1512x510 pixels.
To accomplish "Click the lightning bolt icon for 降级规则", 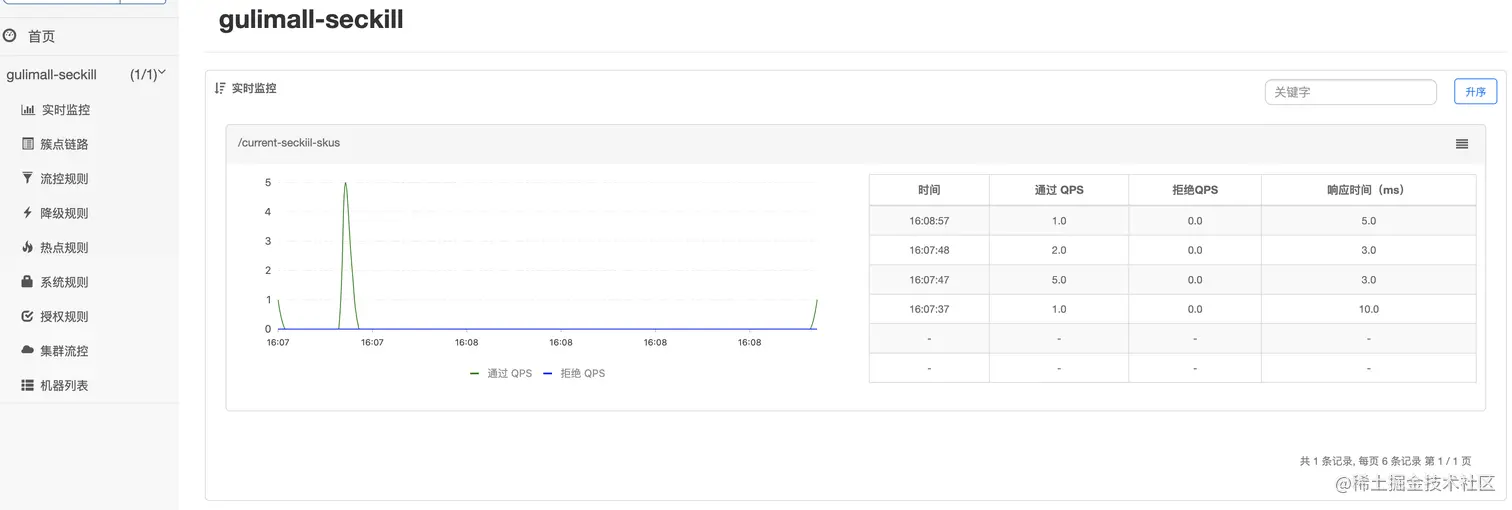I will coord(28,213).
